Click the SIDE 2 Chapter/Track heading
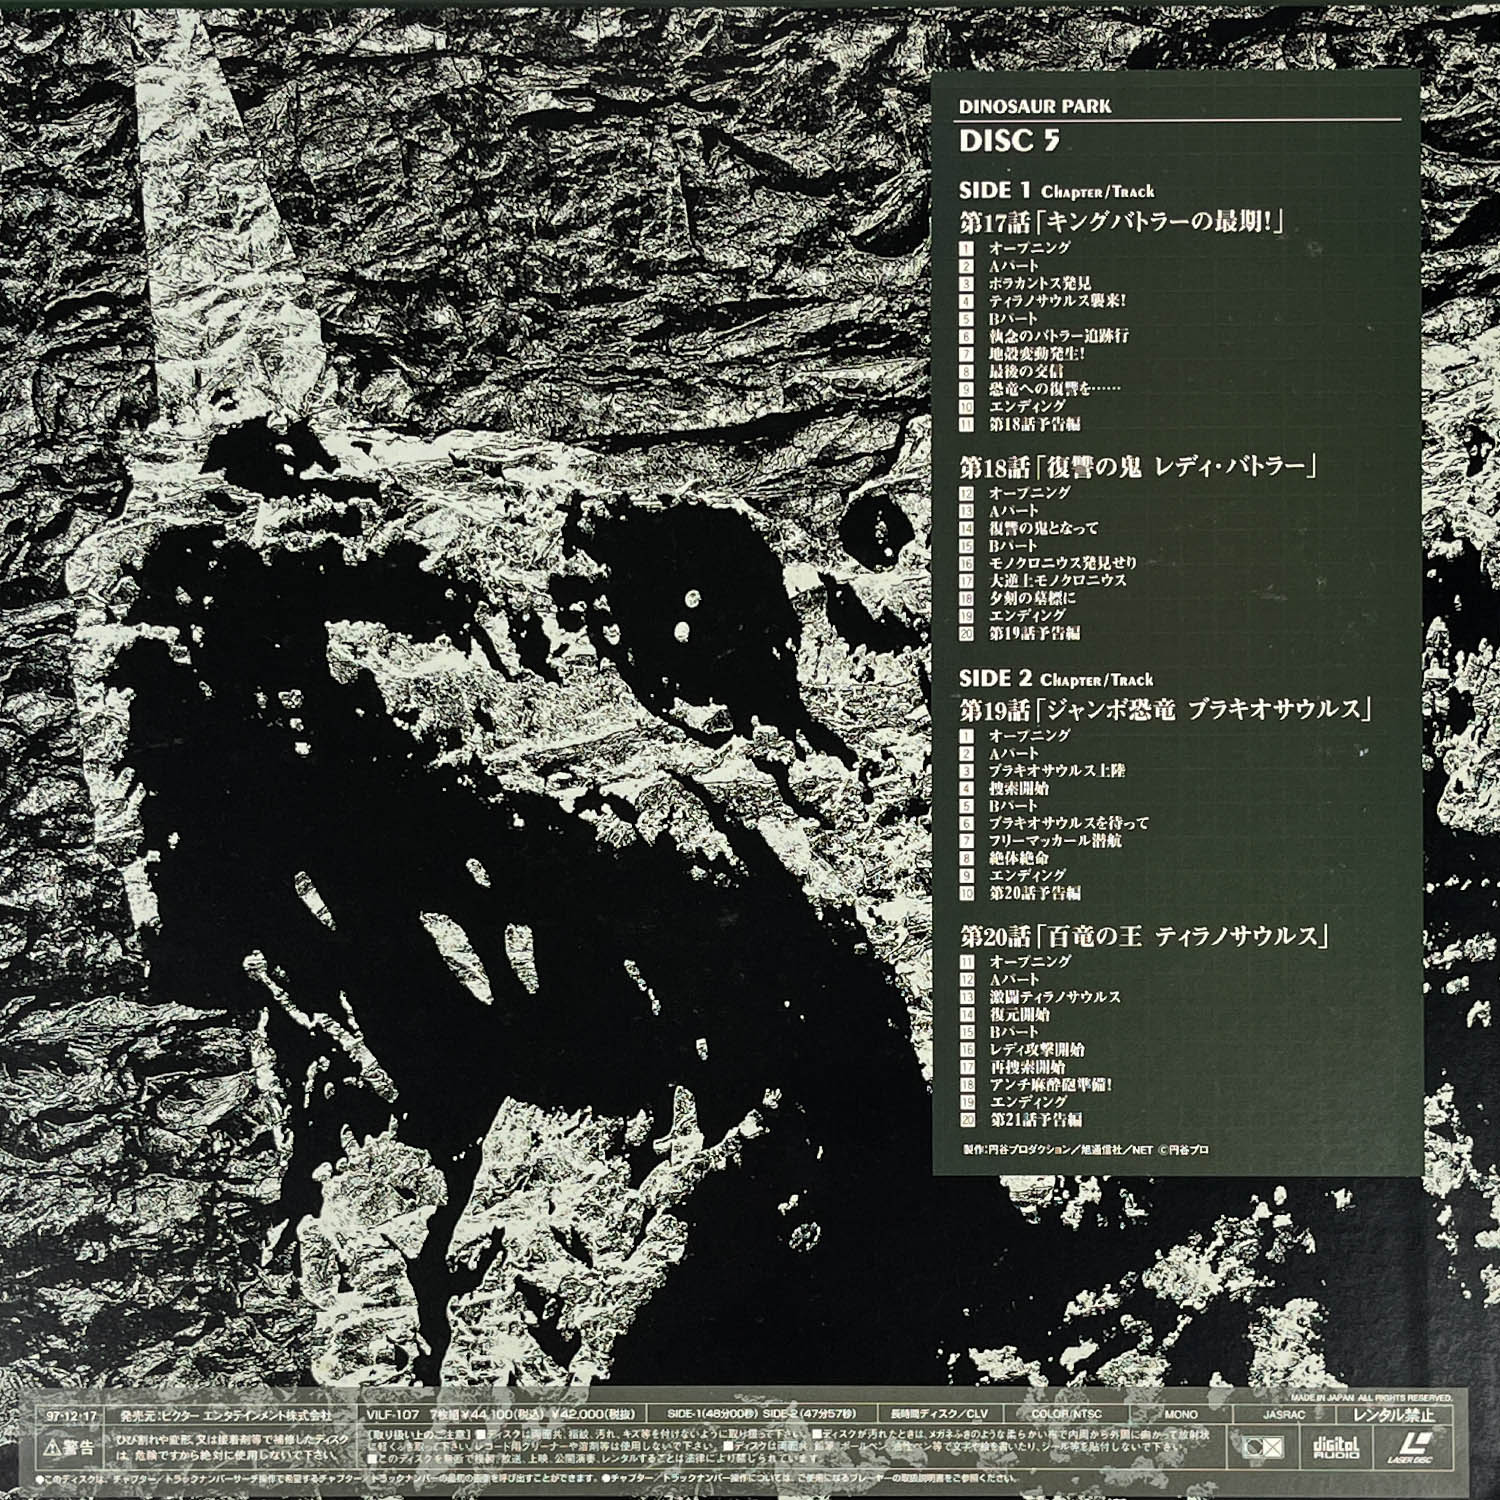Screen dimensions: 1500x1500 pos(1056,678)
